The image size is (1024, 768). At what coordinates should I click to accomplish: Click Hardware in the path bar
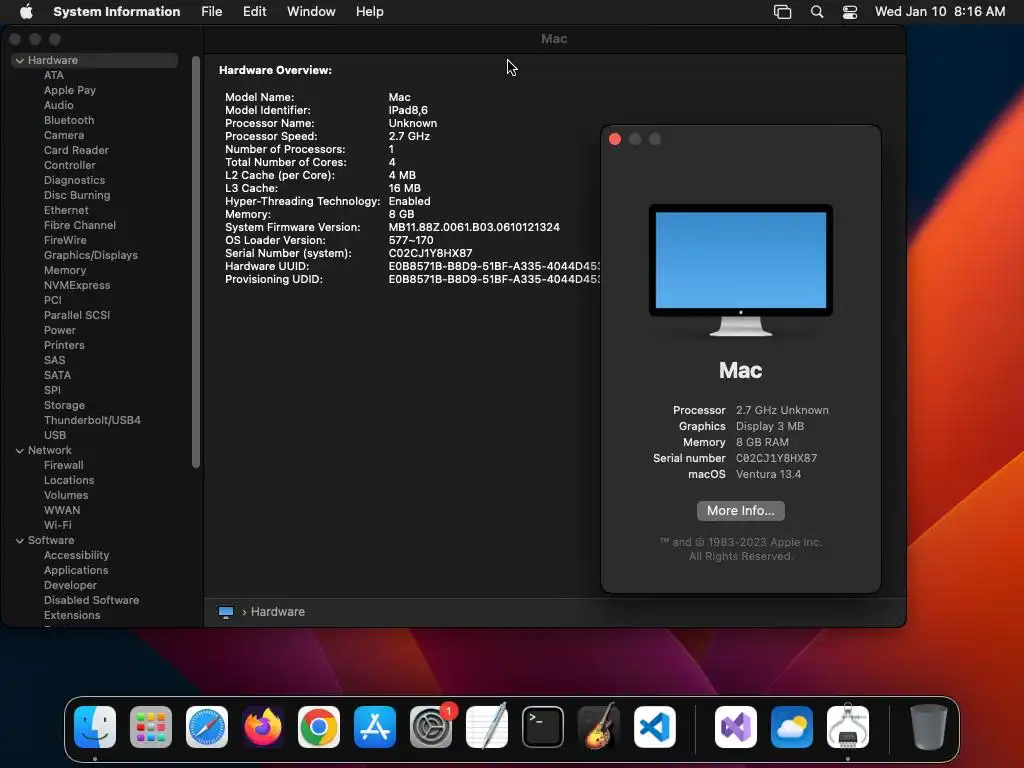(x=278, y=612)
